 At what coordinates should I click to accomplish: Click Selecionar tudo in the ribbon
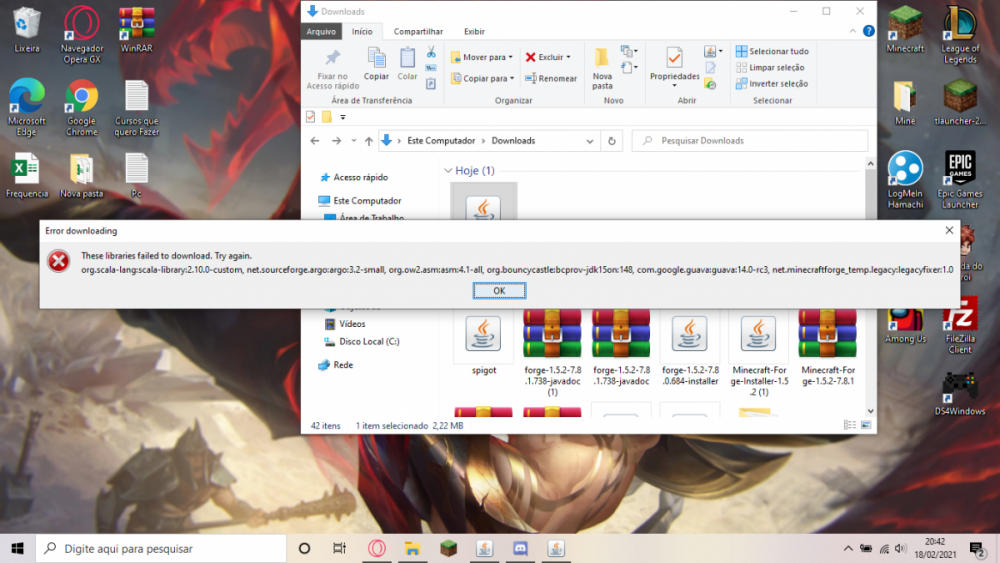pyautogui.click(x=772, y=51)
